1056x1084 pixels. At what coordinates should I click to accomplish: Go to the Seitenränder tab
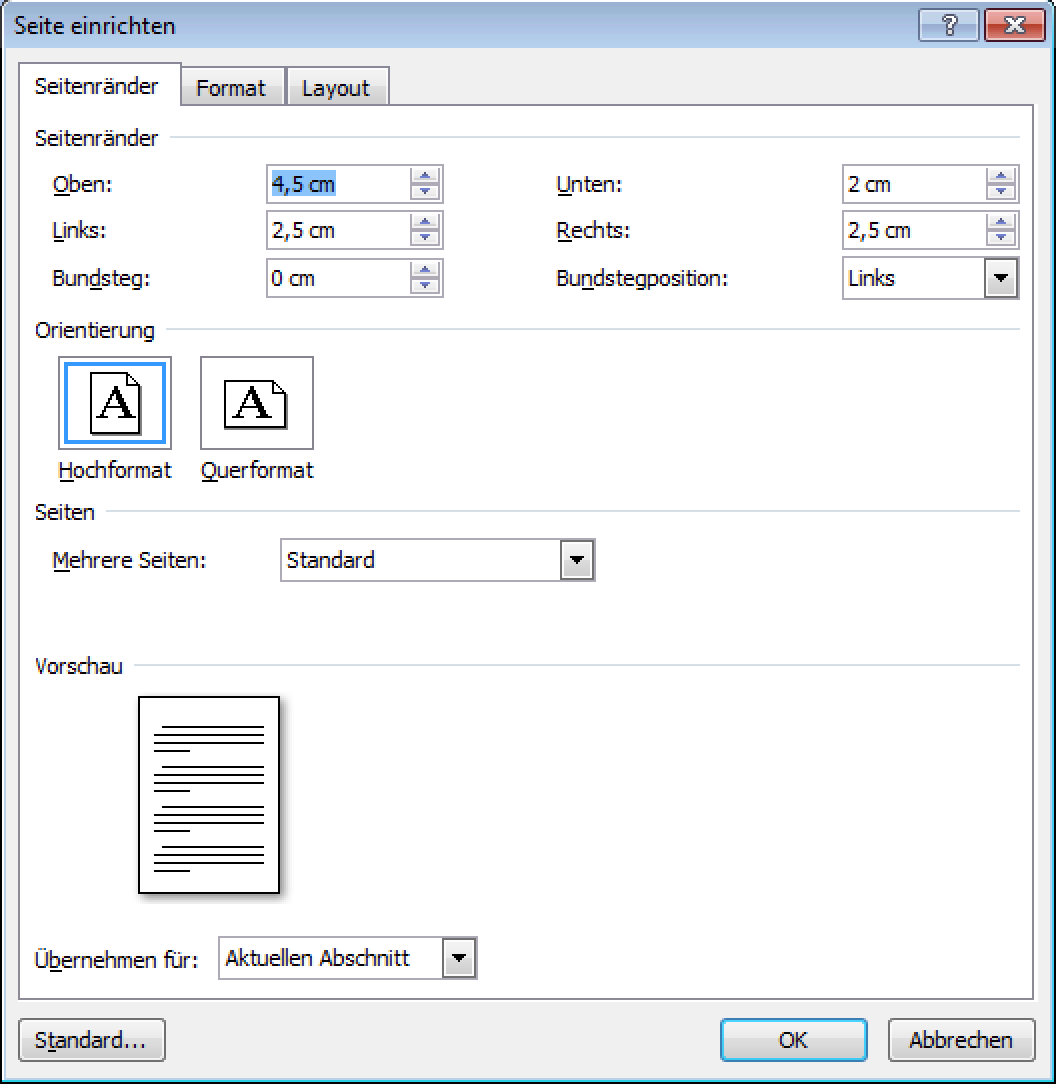(x=97, y=86)
